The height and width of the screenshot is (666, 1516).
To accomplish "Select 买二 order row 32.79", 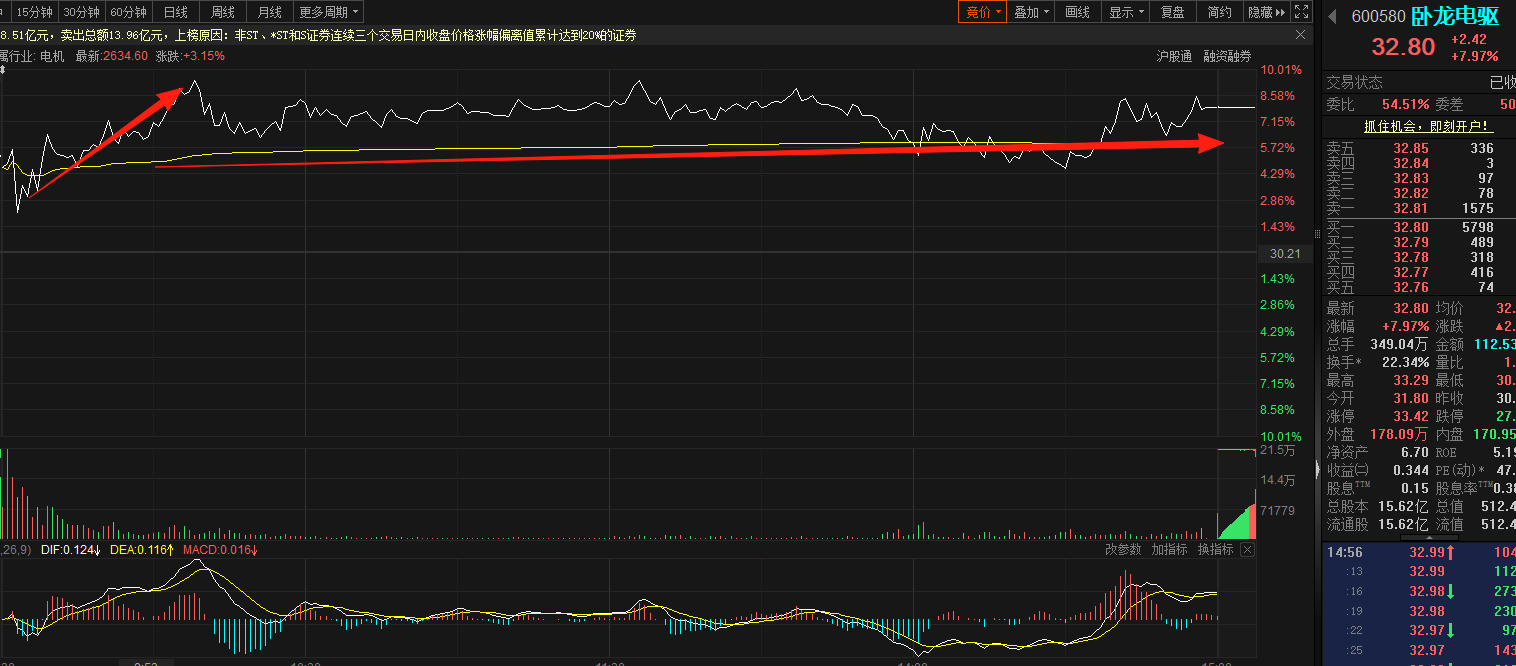I will pos(1419,242).
